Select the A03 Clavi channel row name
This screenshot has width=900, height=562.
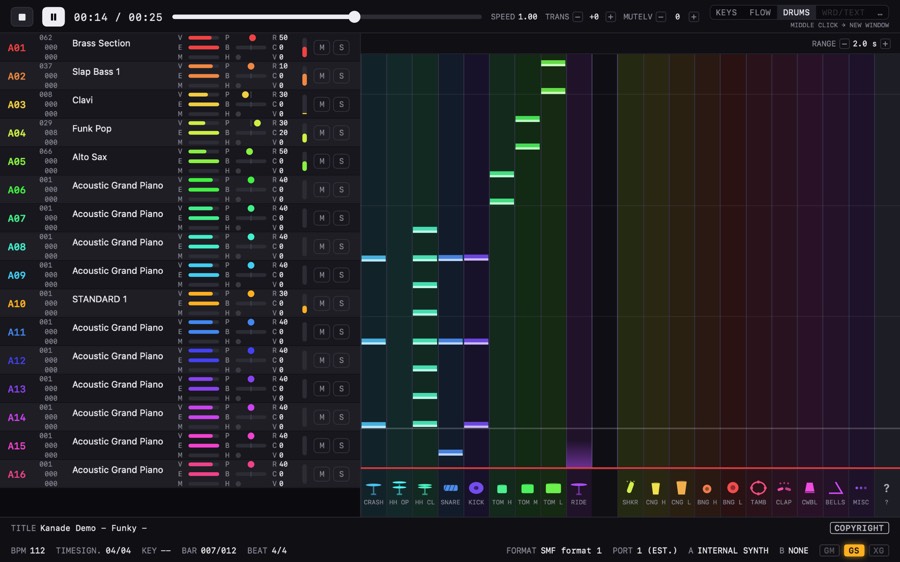[x=82, y=100]
